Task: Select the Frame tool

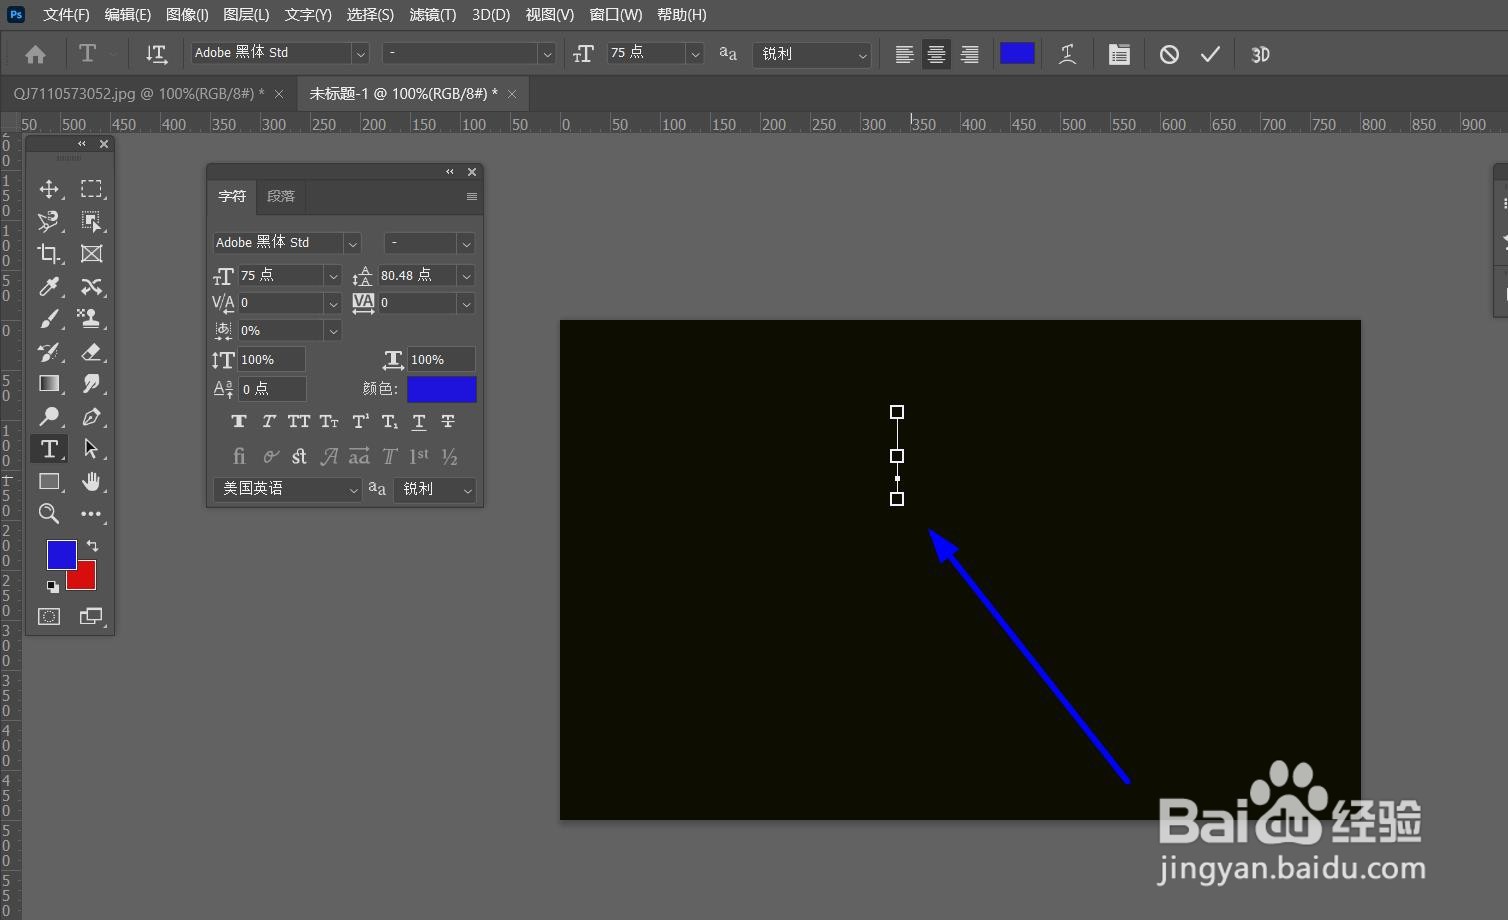Action: coord(91,254)
